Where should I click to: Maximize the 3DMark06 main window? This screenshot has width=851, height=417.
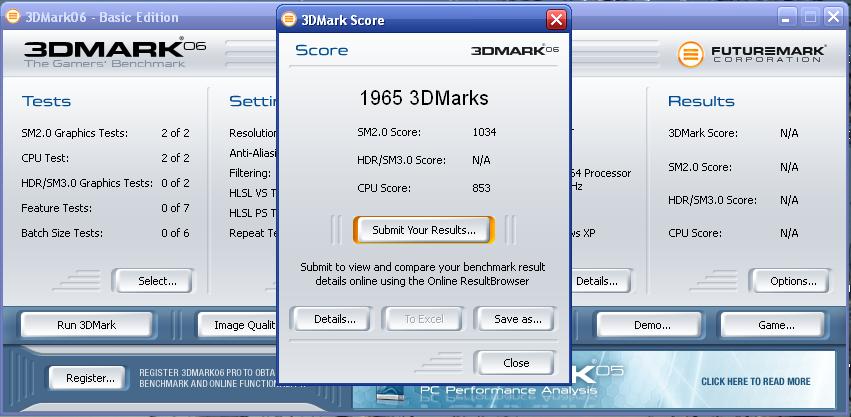(x=811, y=17)
